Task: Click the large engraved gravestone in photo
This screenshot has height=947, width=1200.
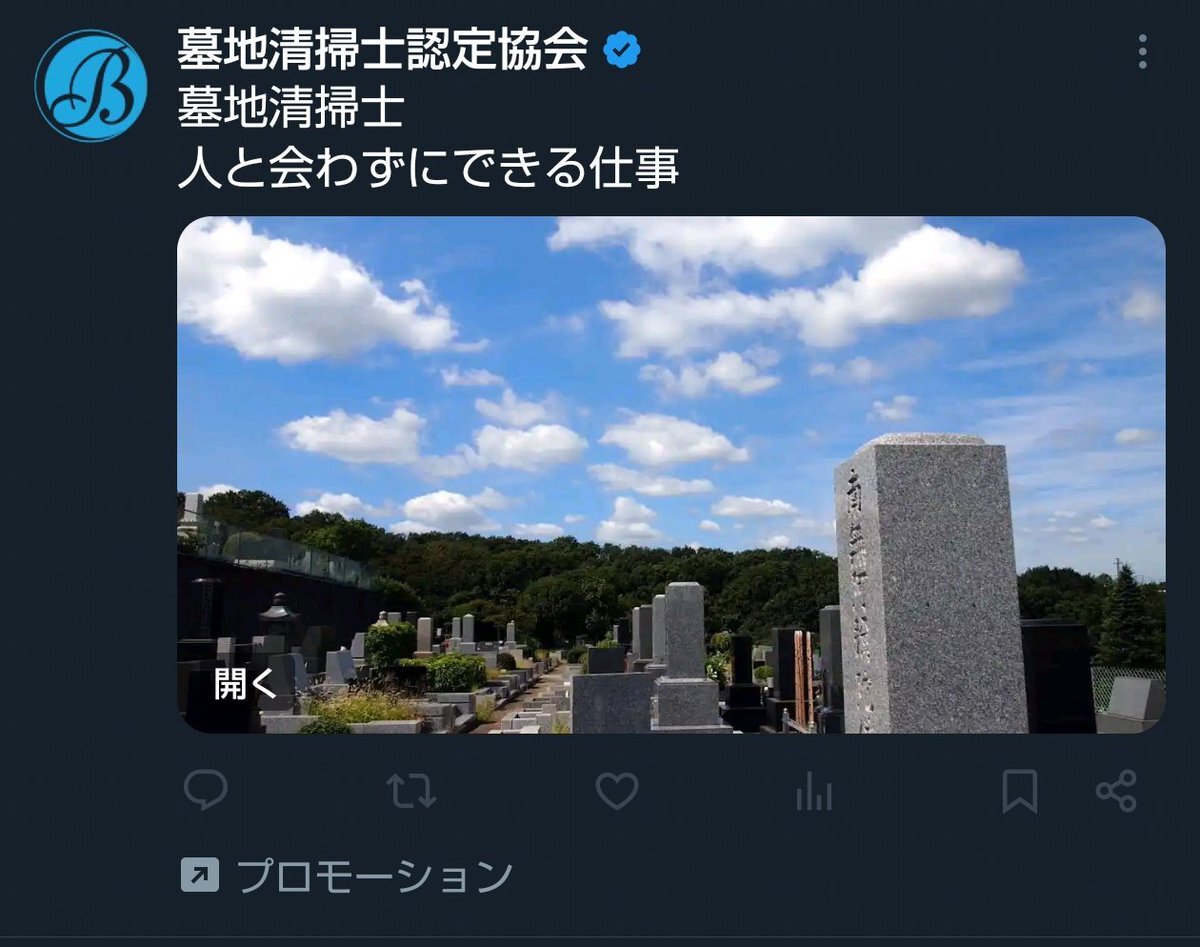Action: tap(930, 585)
